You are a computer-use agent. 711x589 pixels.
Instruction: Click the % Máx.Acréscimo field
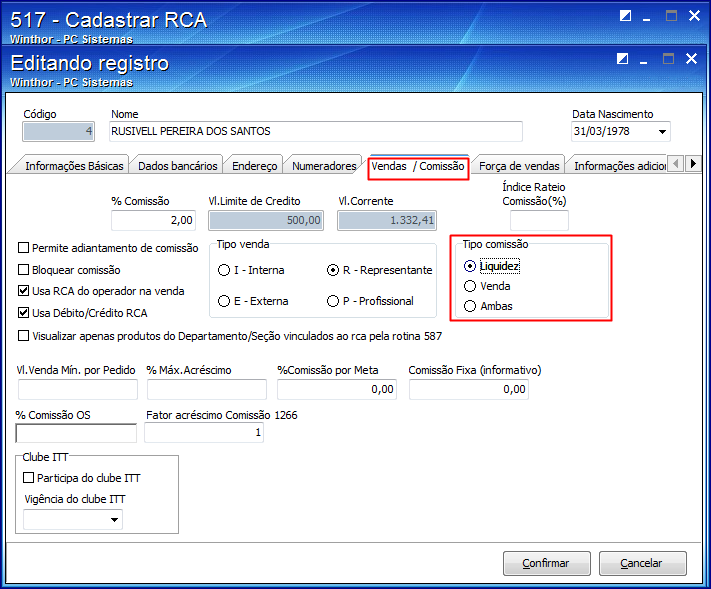pos(207,389)
